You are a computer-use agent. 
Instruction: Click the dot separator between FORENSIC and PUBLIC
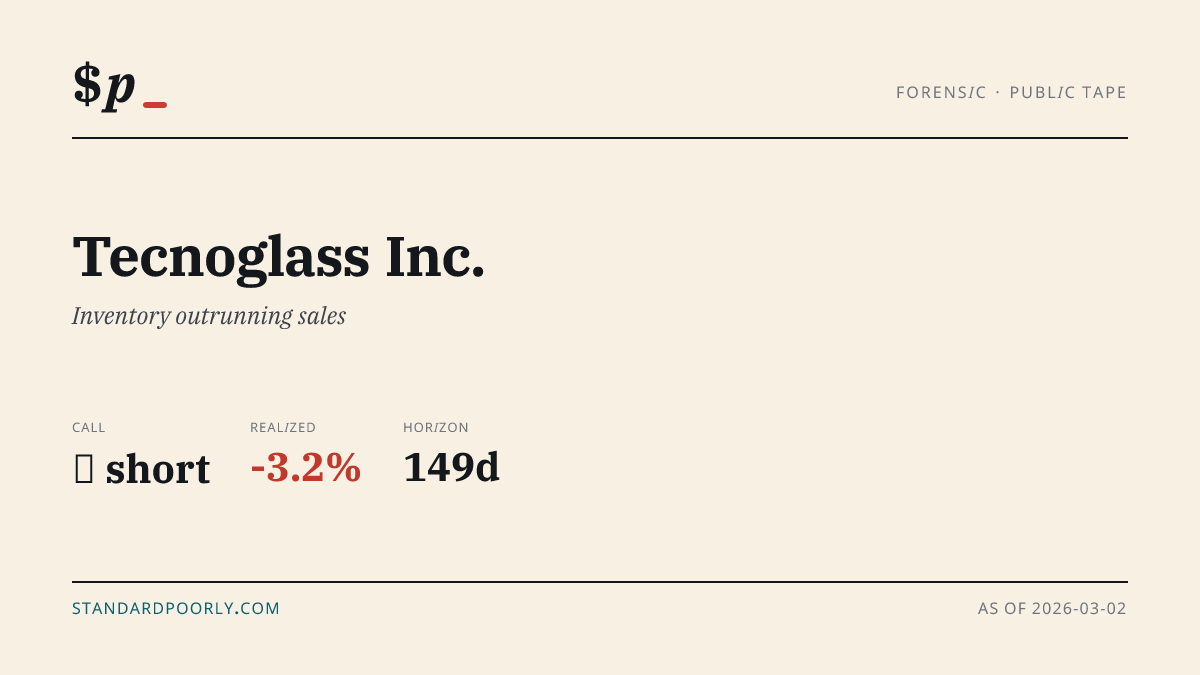point(998,92)
